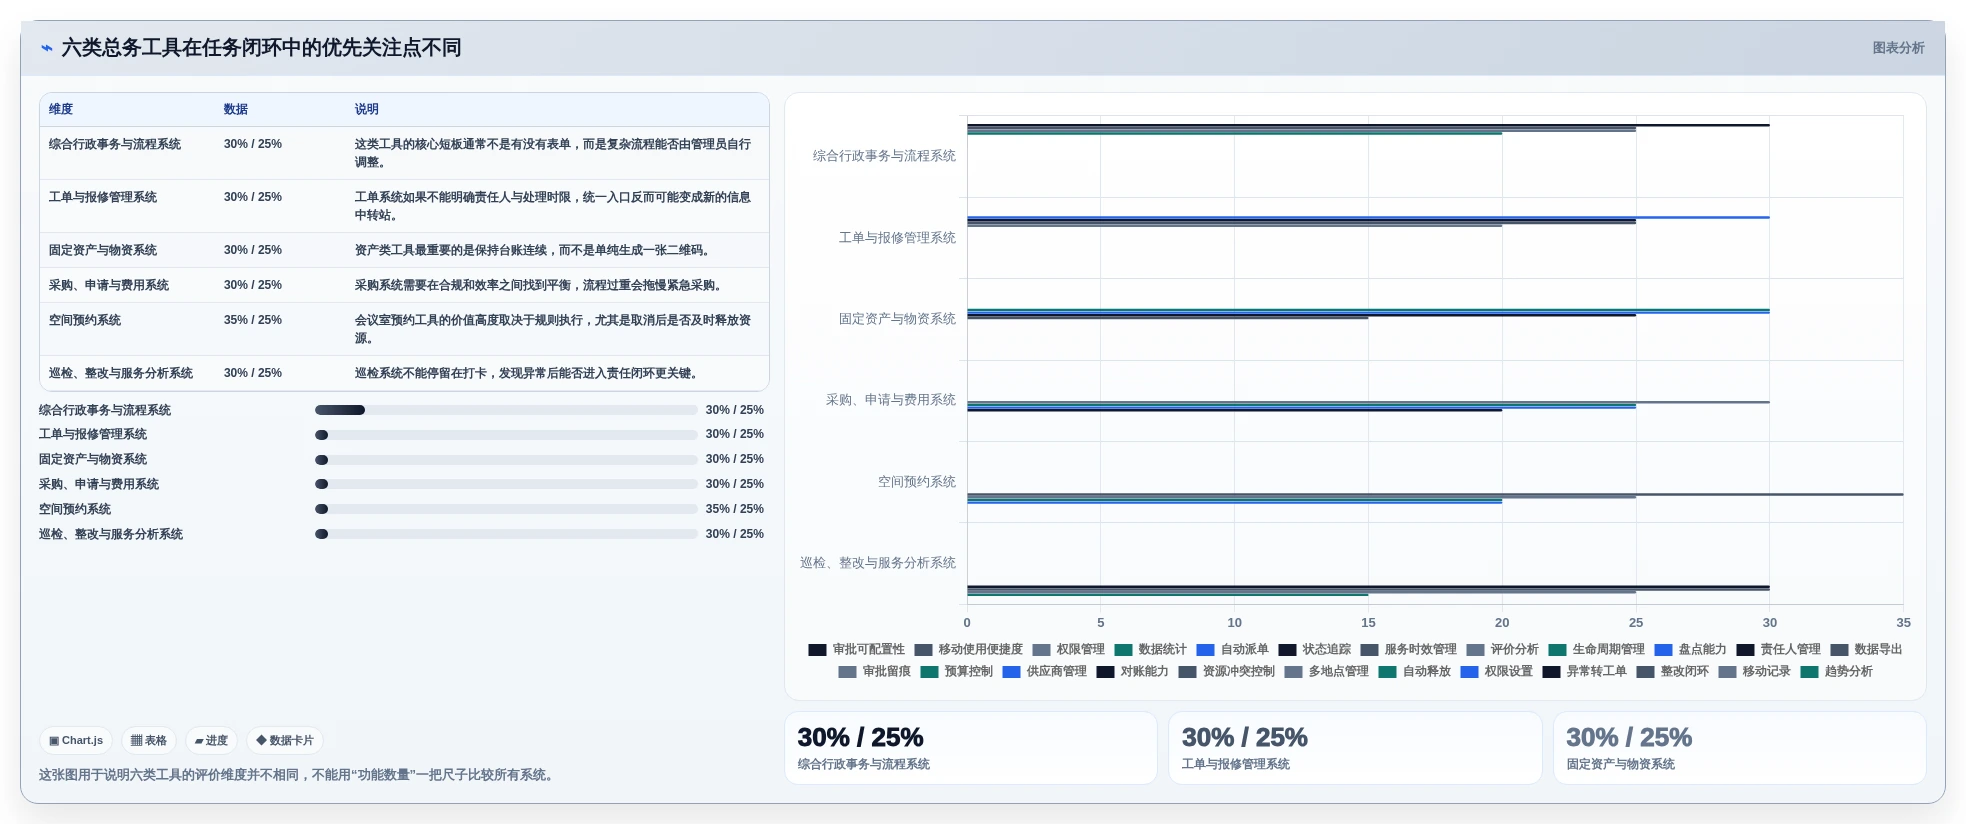
Task: Toggle the 审批可配置性 legend series
Action: (x=856, y=650)
